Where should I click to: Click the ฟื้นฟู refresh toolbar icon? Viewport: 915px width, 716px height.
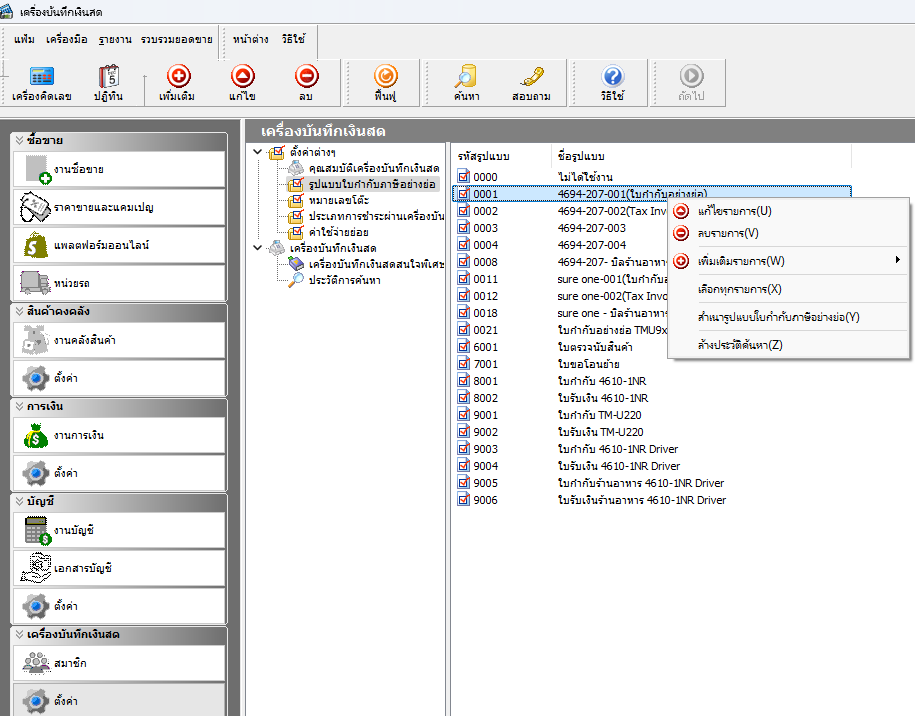point(385,77)
